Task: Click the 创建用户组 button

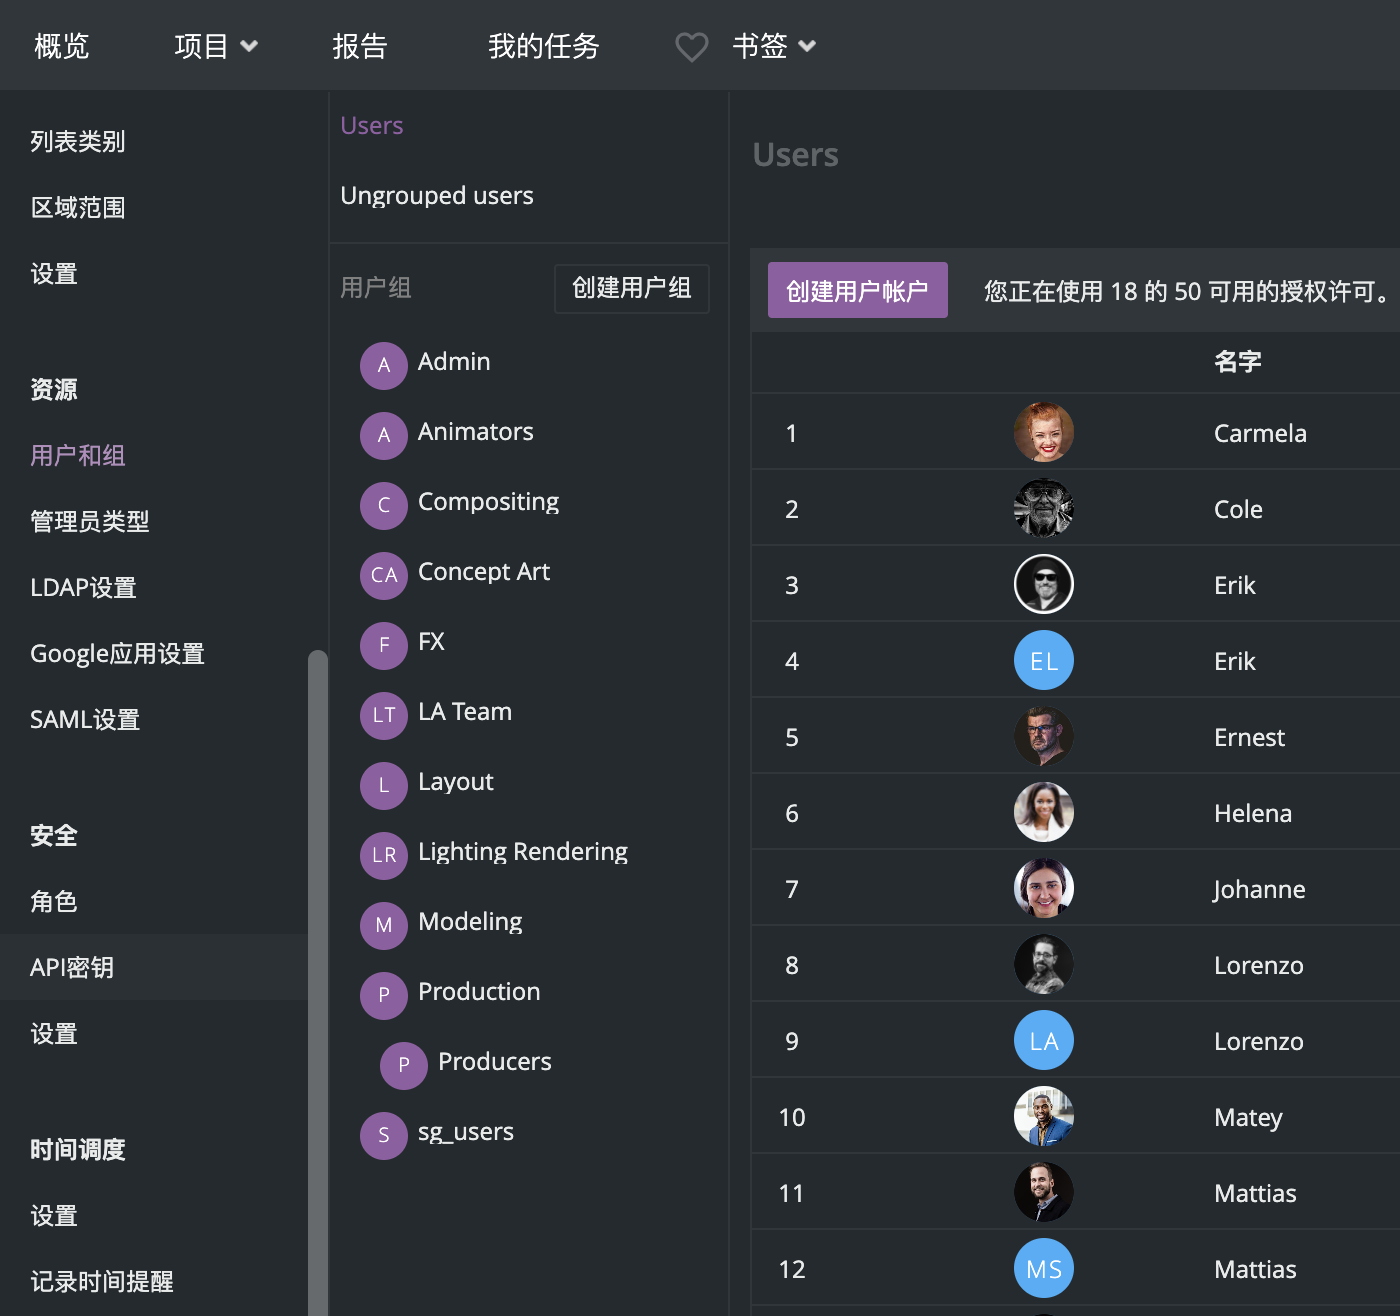Action: (631, 289)
